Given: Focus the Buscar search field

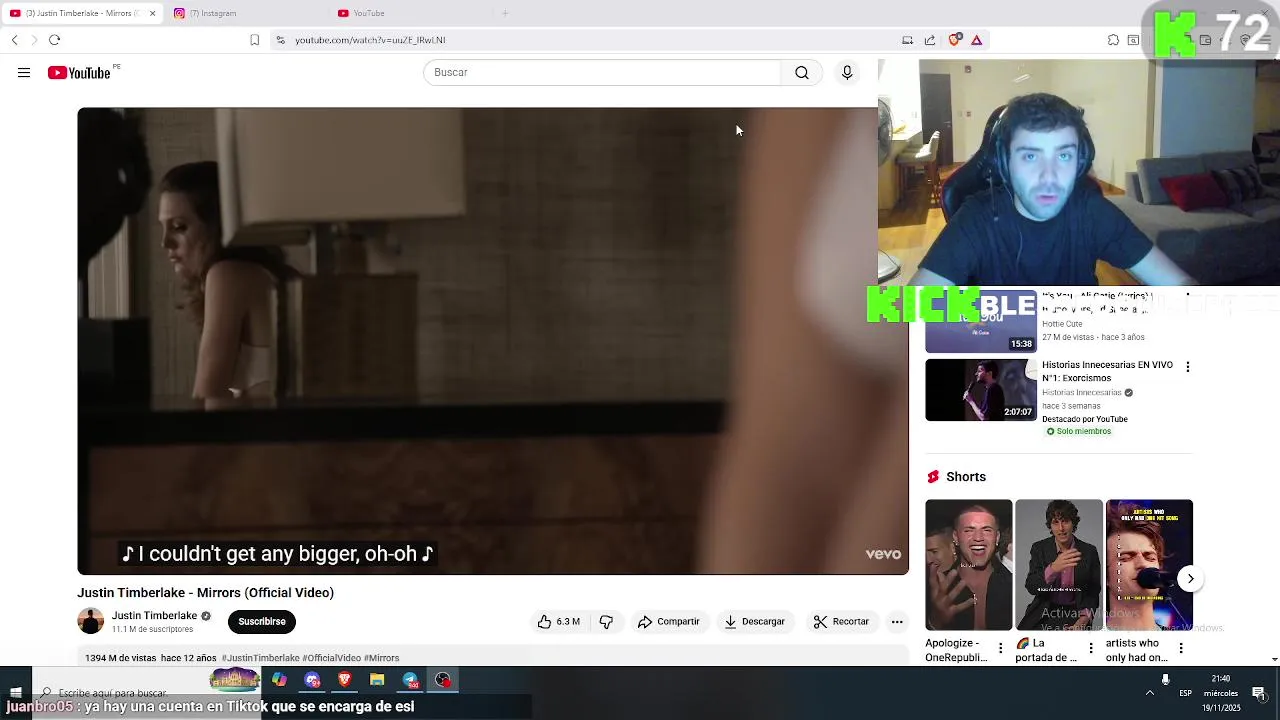Looking at the screenshot, I should click(x=603, y=73).
